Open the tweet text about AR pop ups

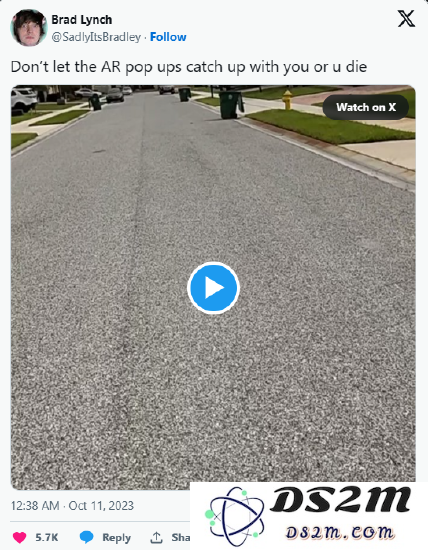[x=189, y=67]
